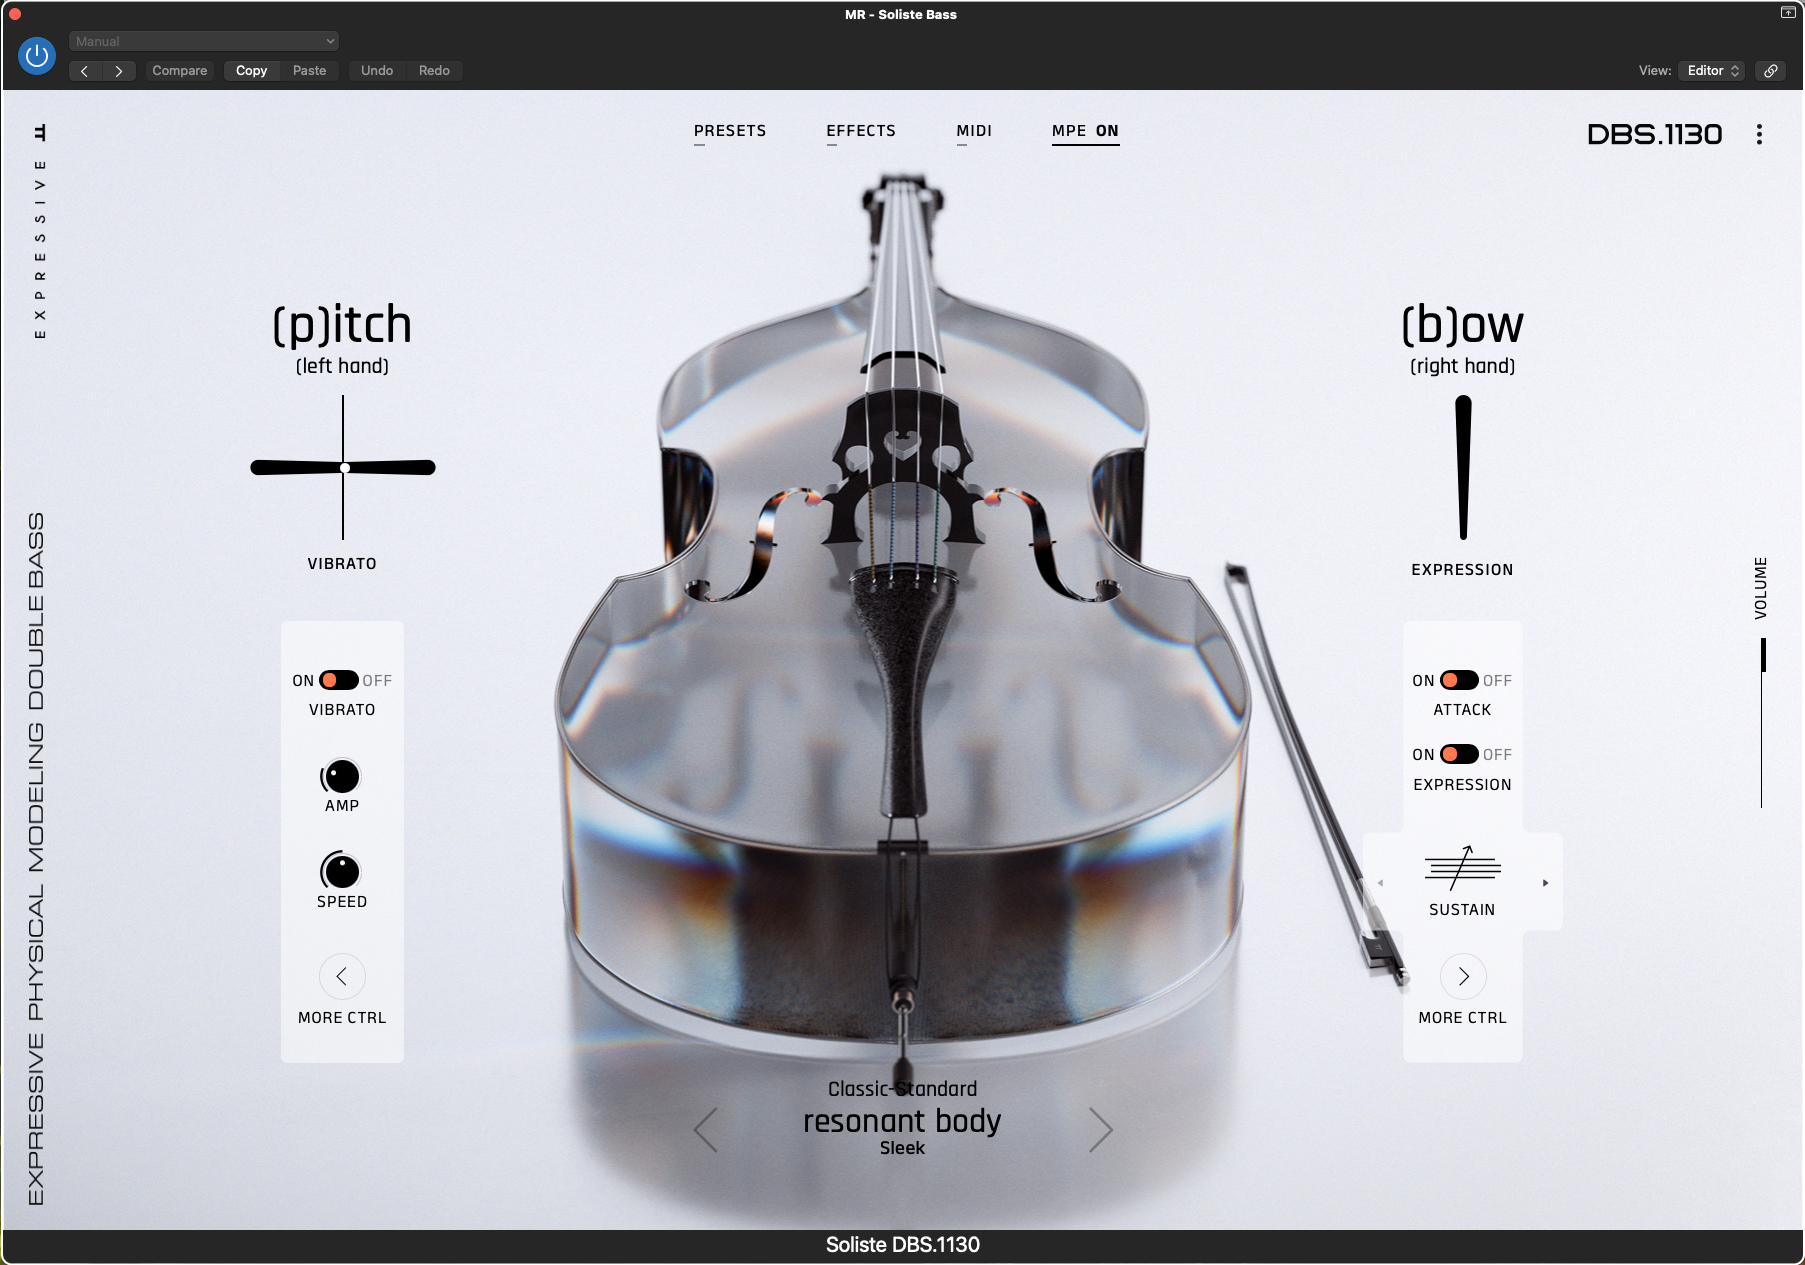Click the DBS.1130 product logo

pyautogui.click(x=1655, y=134)
